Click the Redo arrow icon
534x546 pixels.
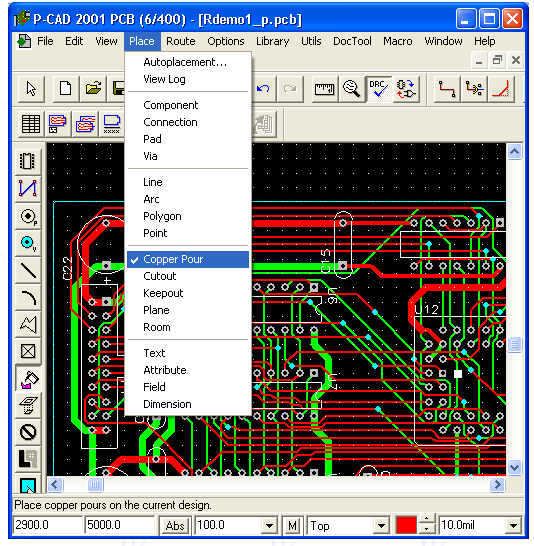[290, 89]
